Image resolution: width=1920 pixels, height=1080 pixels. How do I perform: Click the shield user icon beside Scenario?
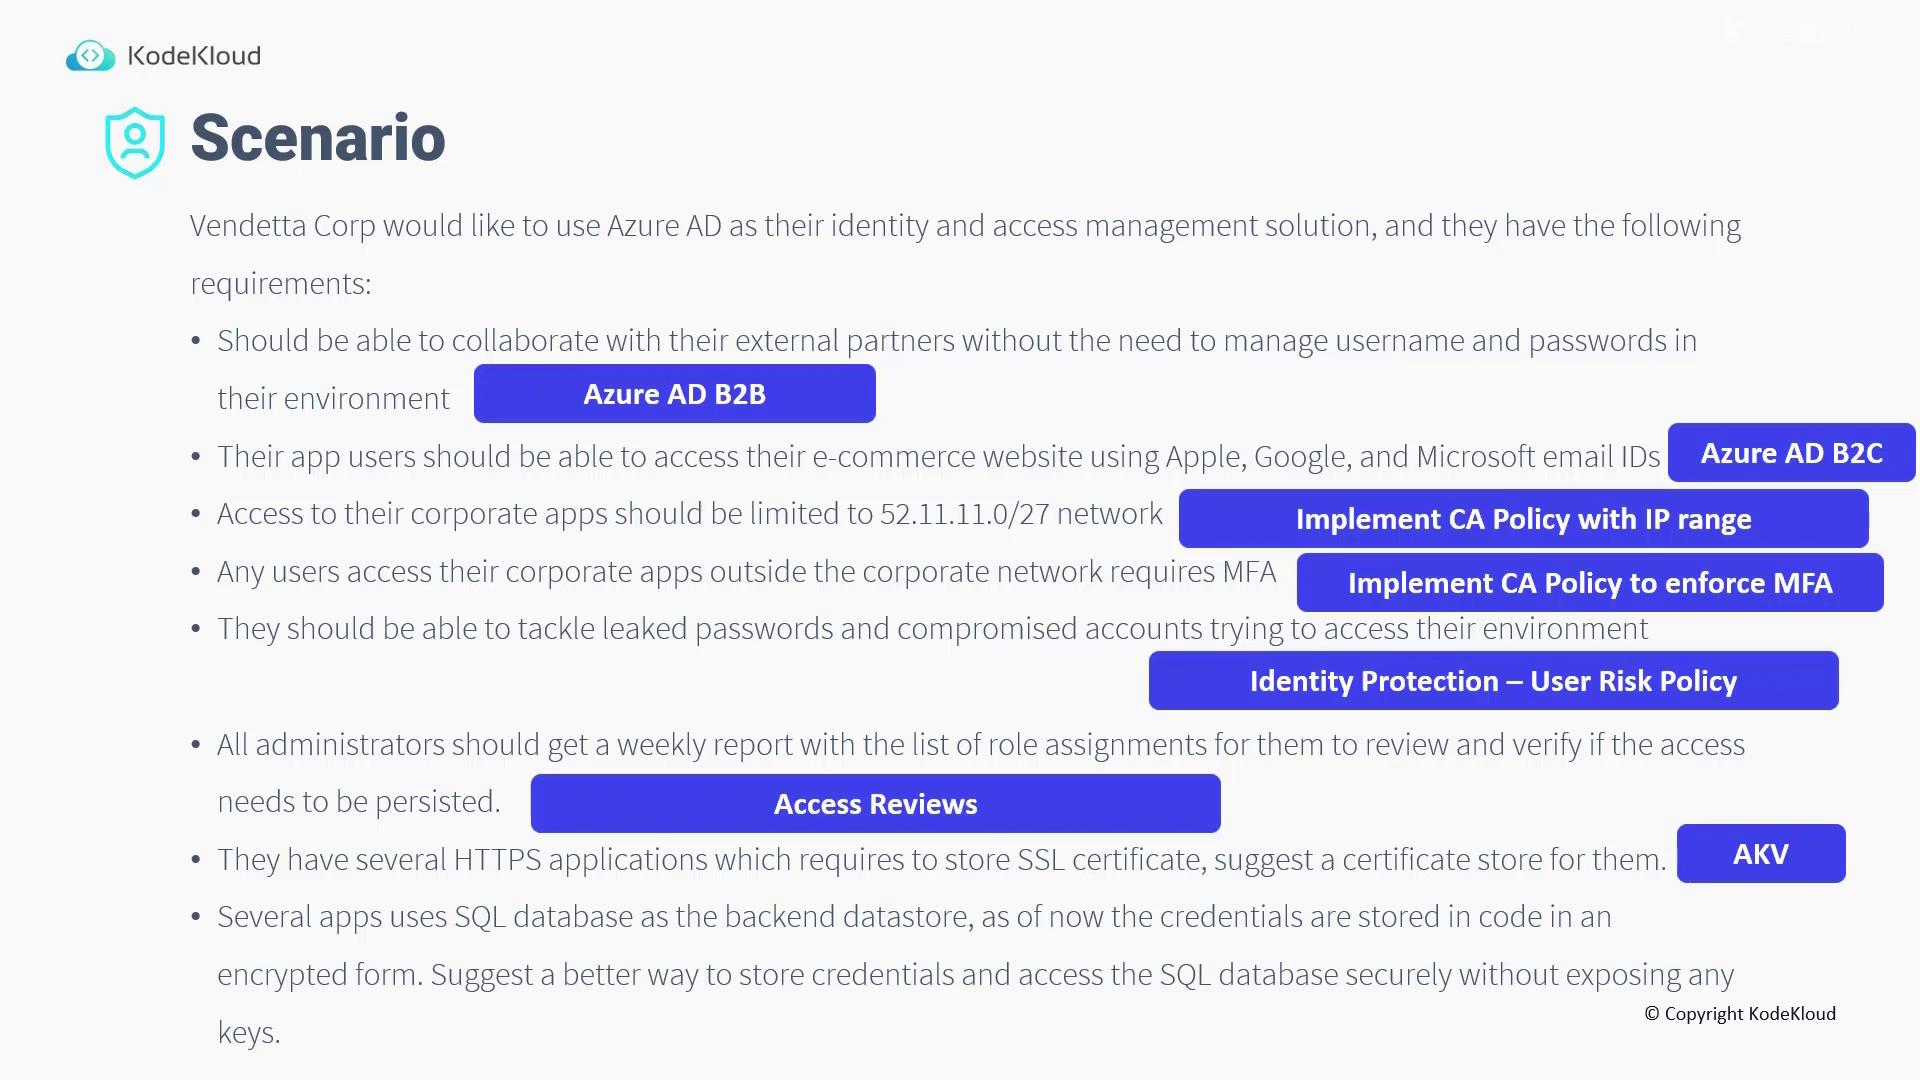pyautogui.click(x=135, y=143)
